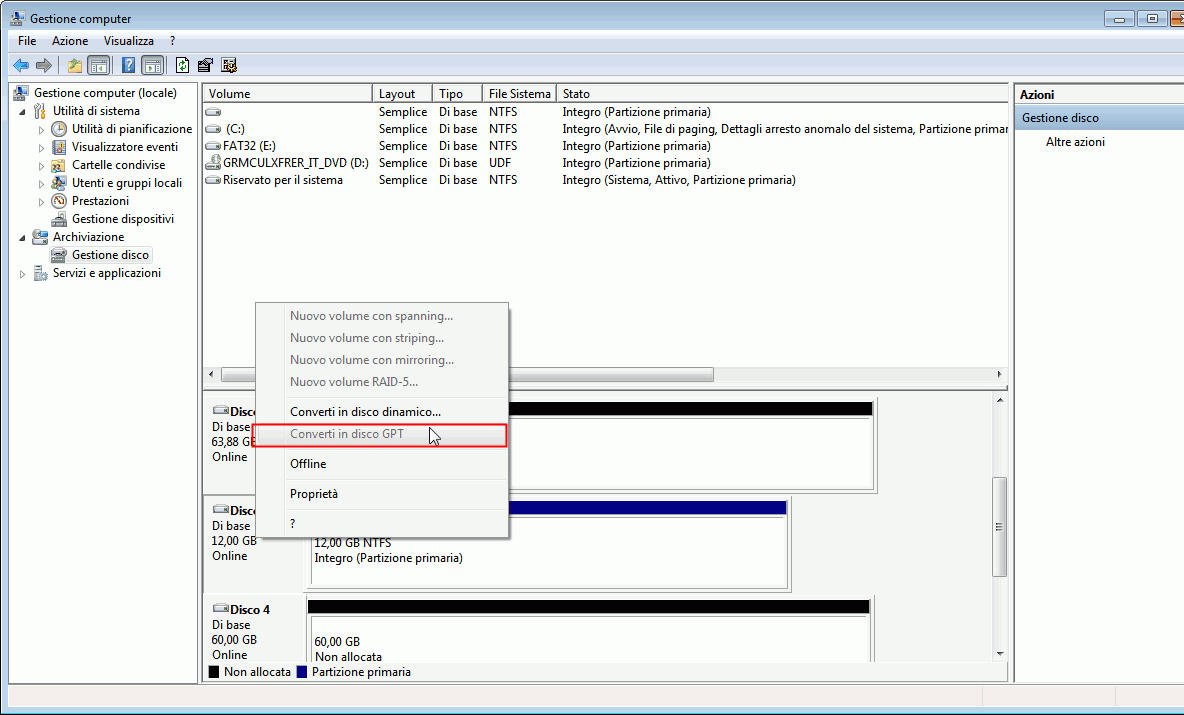Click the gray Forward arrow toolbar icon
Screen dimensions: 1184x715
[x=44, y=66]
